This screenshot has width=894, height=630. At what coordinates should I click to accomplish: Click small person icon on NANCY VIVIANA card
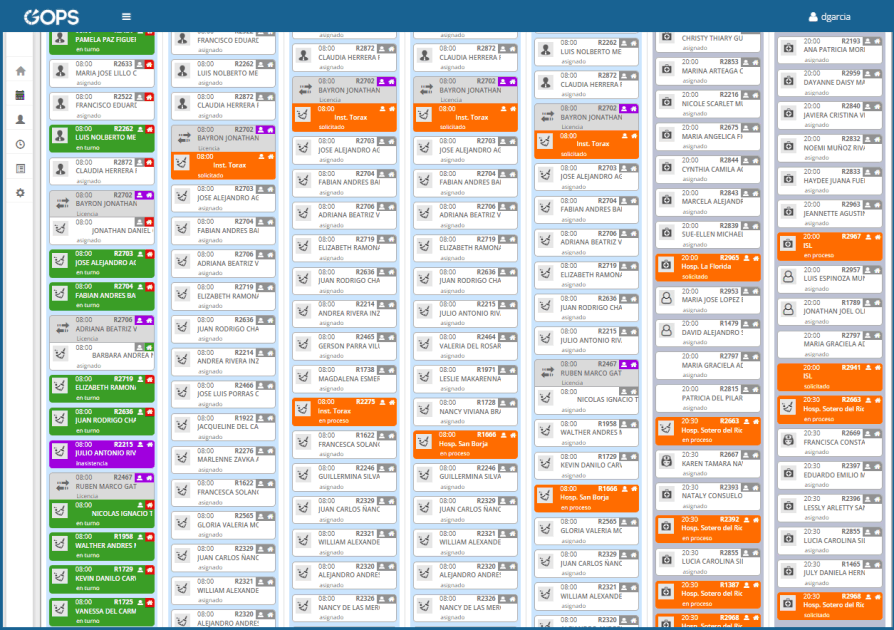pos(503,403)
